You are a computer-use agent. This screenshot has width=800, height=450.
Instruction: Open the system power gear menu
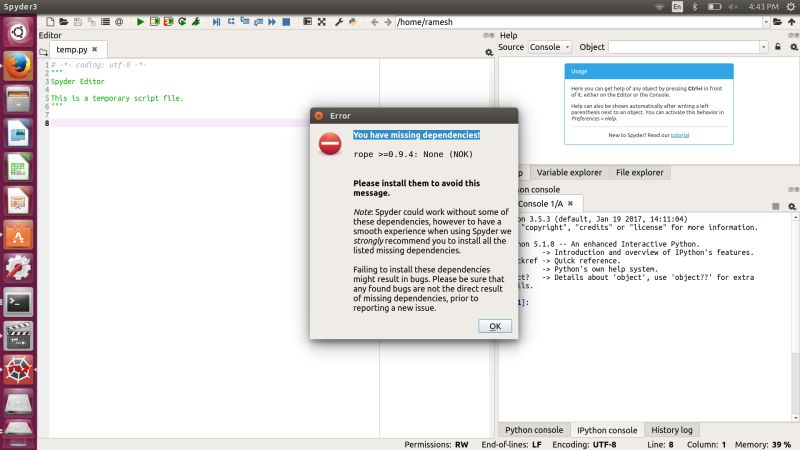pos(790,7)
